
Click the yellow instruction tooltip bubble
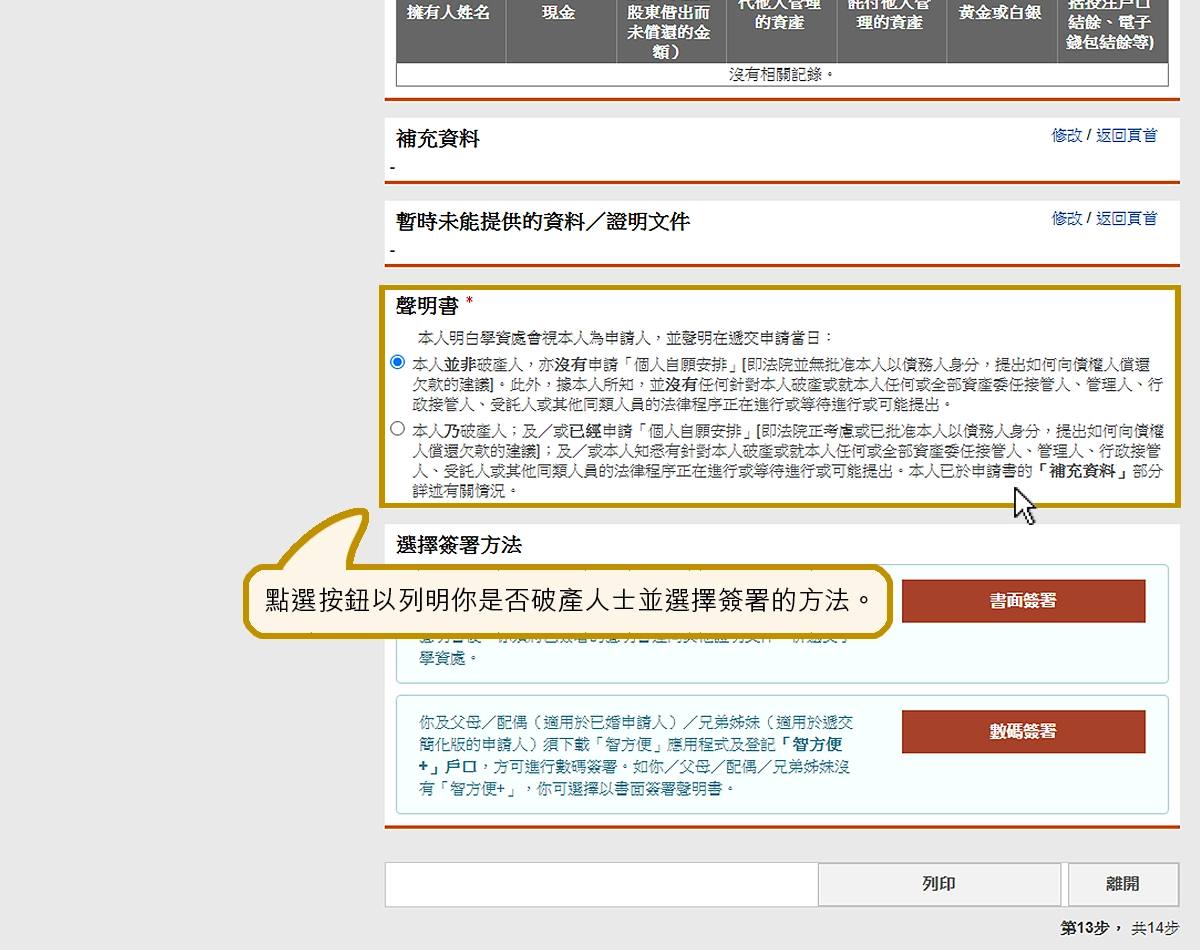coord(567,600)
